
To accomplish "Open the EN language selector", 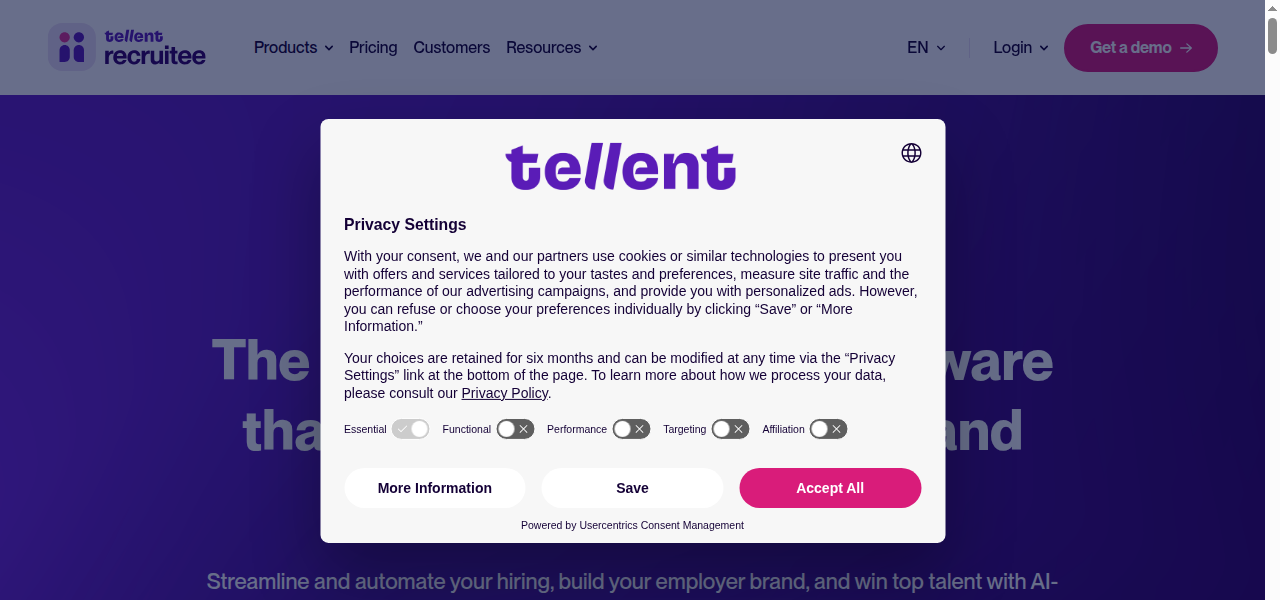I will pyautogui.click(x=926, y=47).
